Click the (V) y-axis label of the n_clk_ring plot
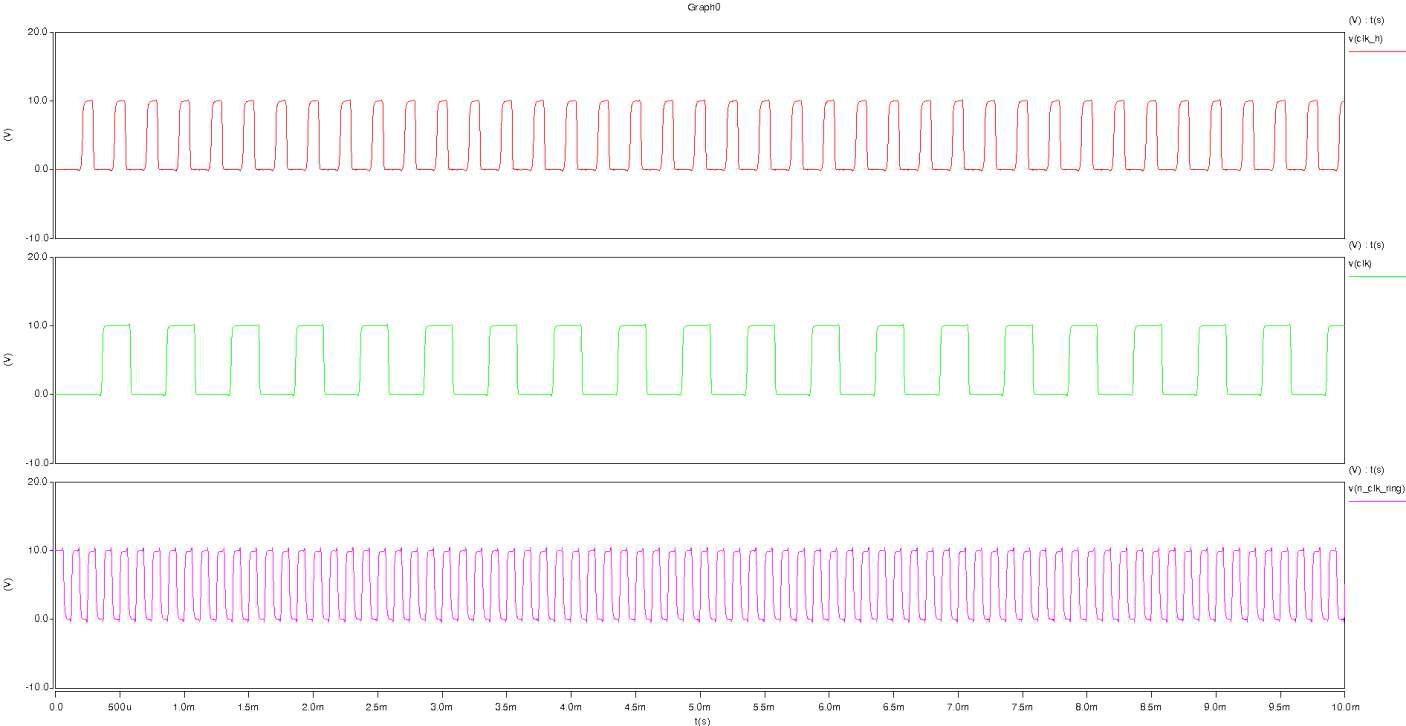Screen dimensions: 1406x726 coord(9,584)
